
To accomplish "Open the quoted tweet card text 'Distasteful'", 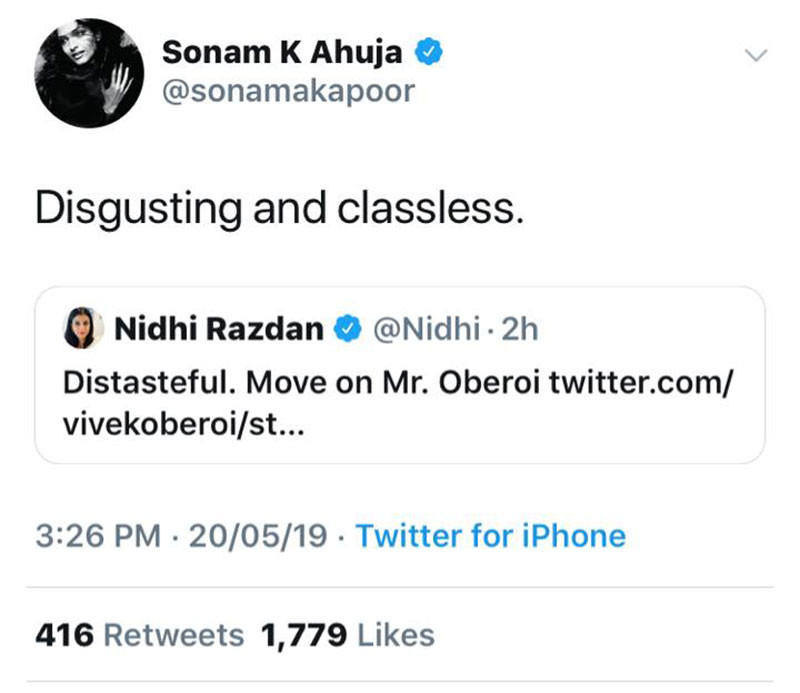I will (149, 382).
